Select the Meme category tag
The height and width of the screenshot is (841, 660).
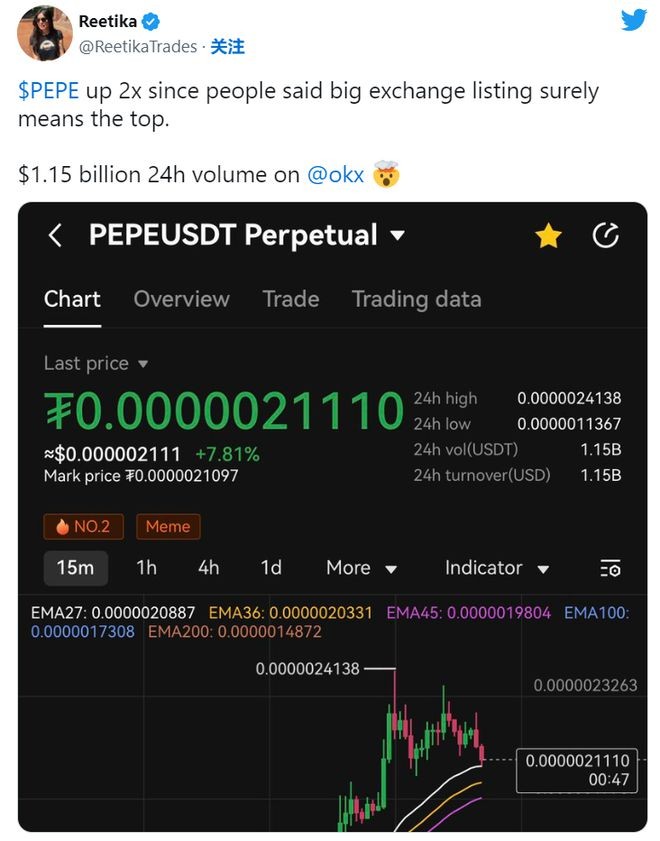point(168,526)
